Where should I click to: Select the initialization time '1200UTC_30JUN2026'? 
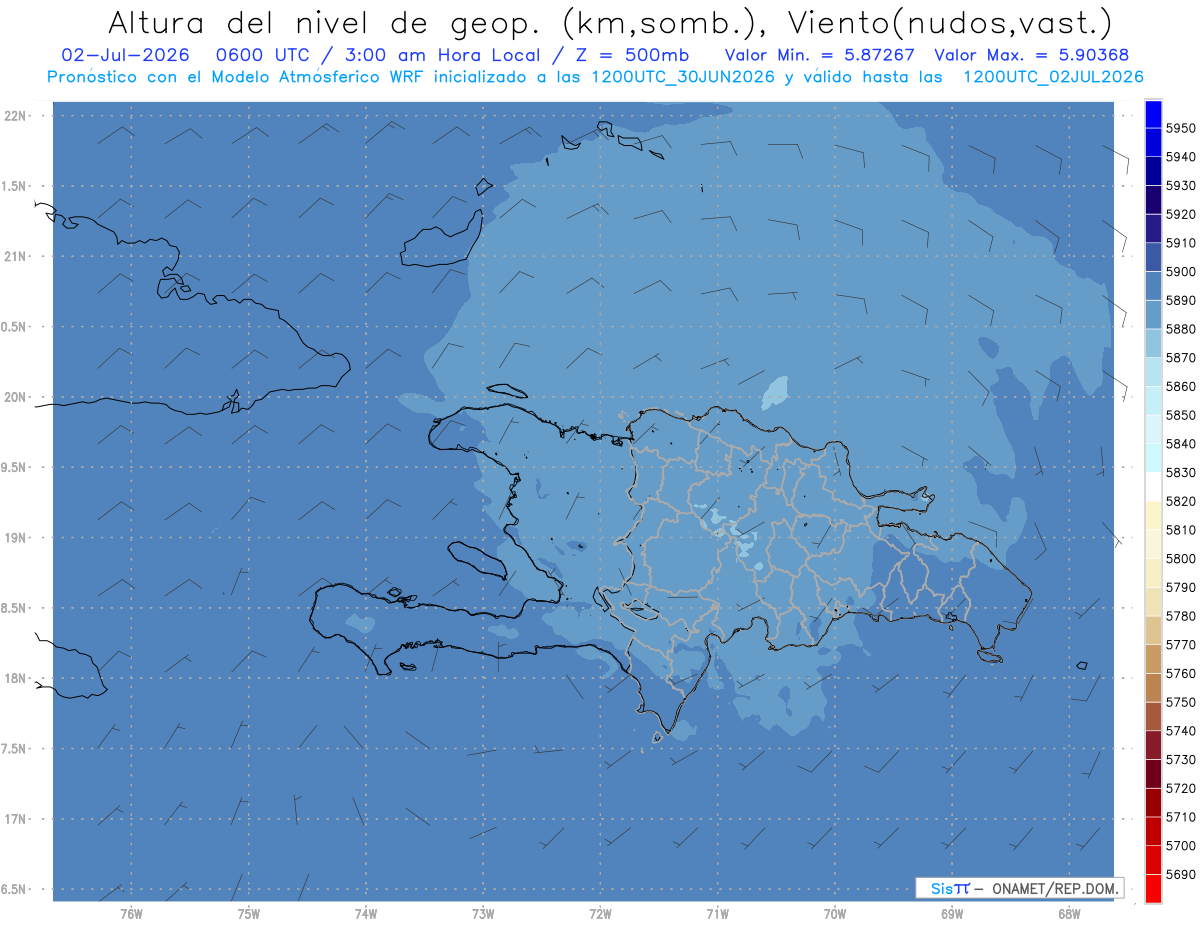683,76
